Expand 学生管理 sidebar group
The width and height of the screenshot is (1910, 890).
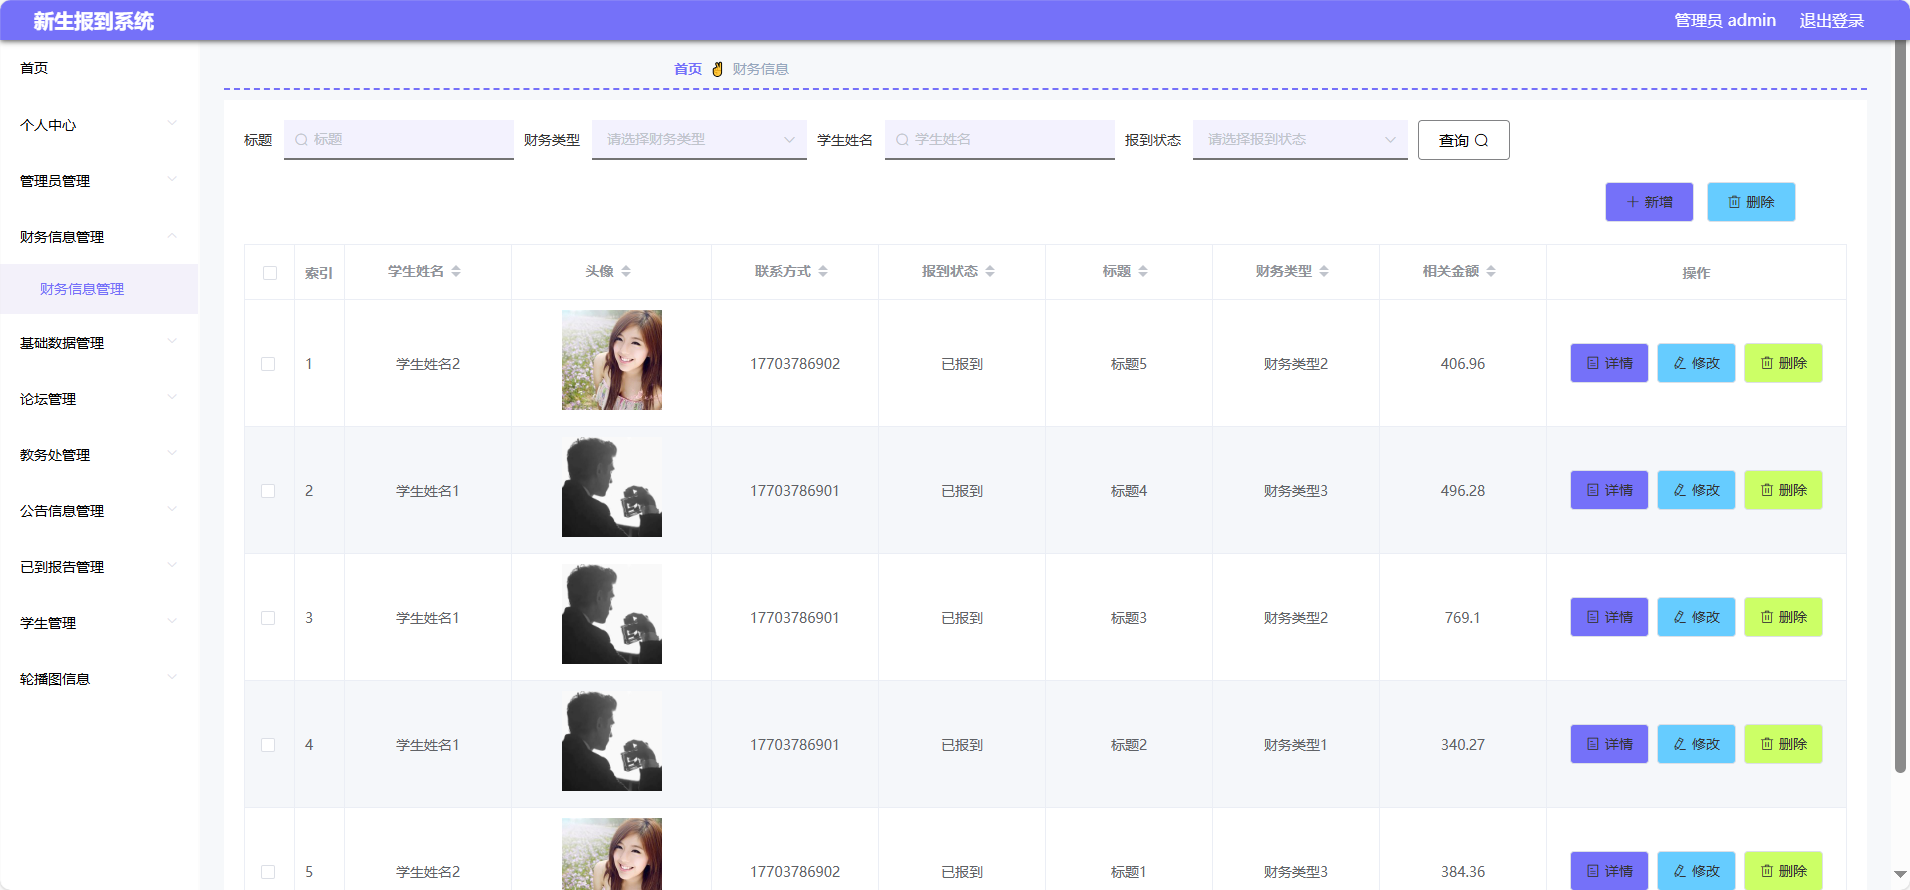point(99,623)
